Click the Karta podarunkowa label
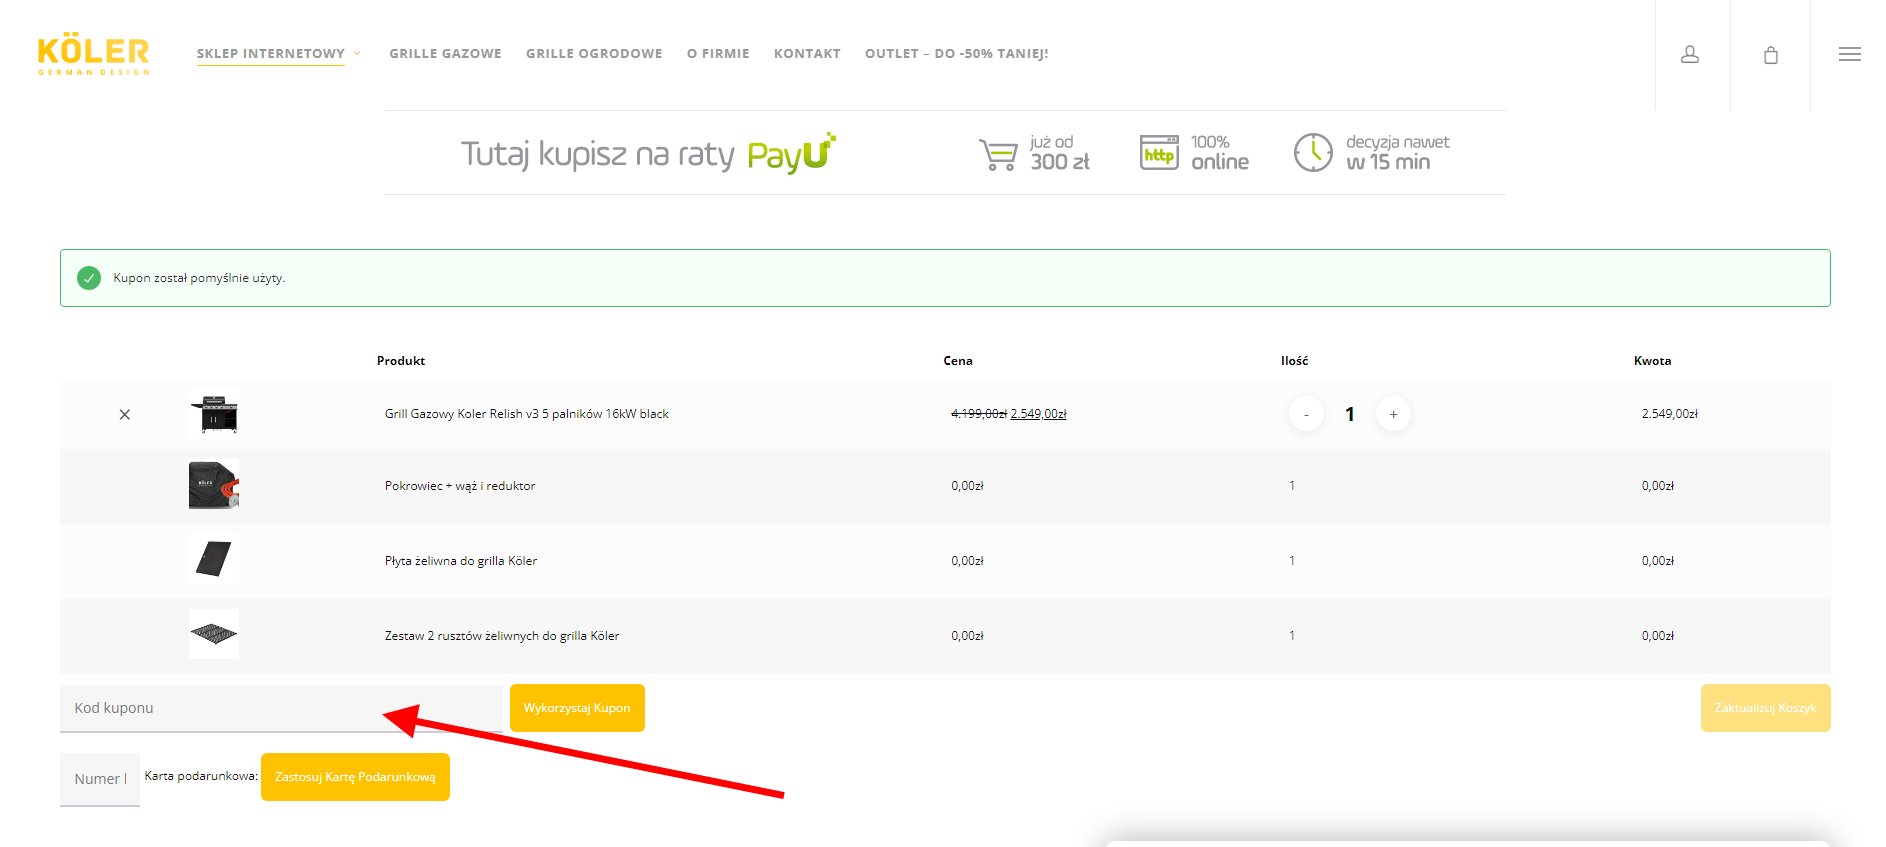Viewport: 1886px width, 847px height. pos(201,776)
